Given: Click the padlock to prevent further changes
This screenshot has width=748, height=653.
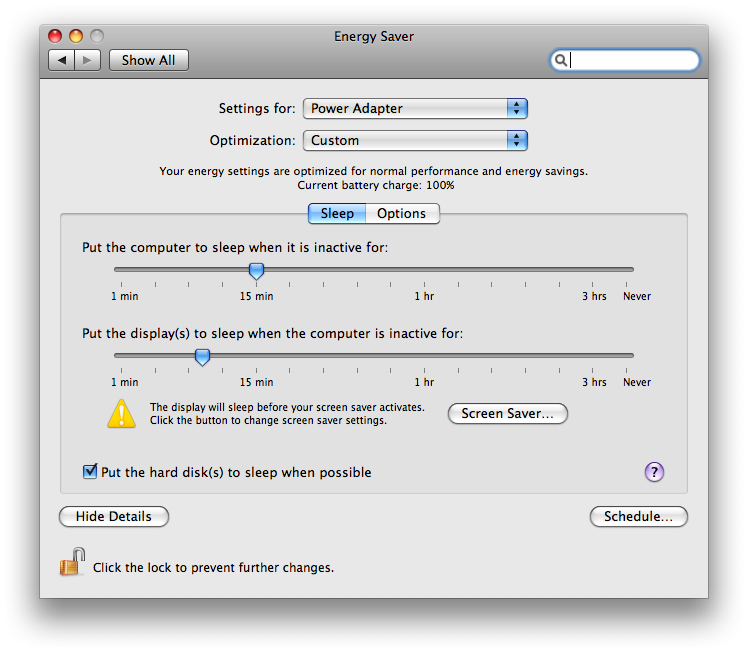Looking at the screenshot, I should pyautogui.click(x=72, y=561).
